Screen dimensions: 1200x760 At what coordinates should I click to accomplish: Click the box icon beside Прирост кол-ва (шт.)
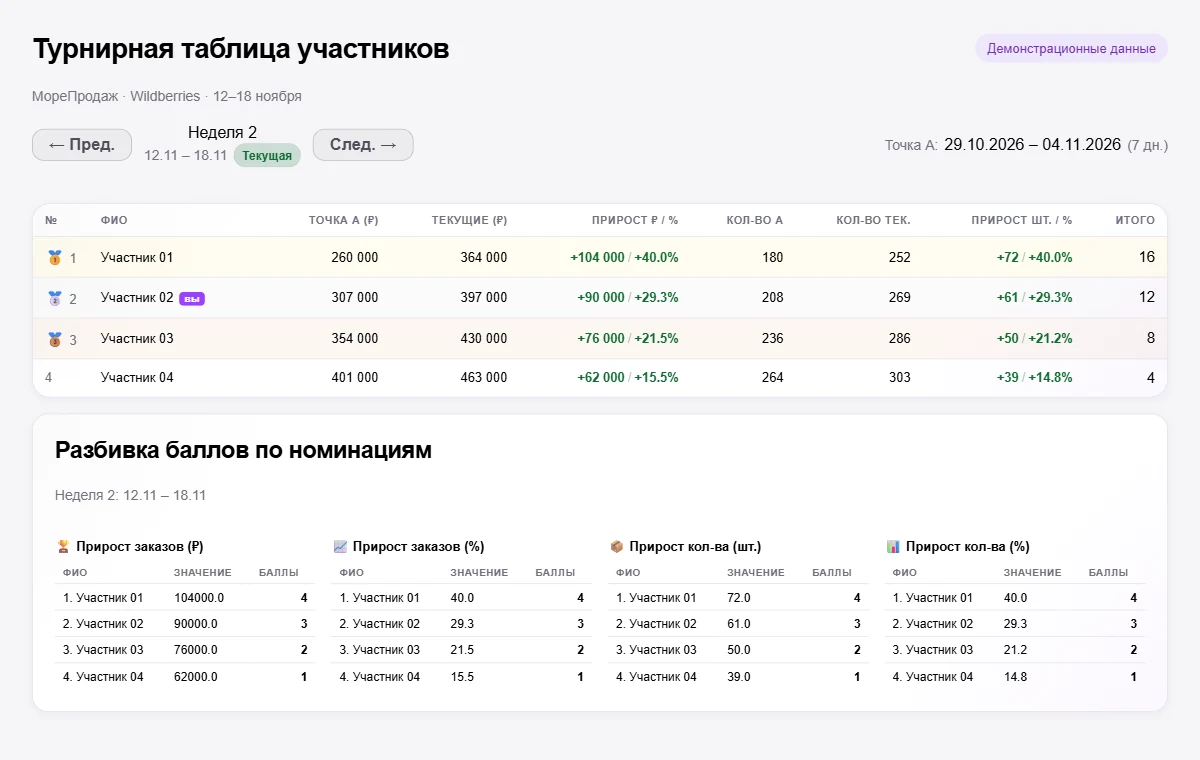(617, 547)
